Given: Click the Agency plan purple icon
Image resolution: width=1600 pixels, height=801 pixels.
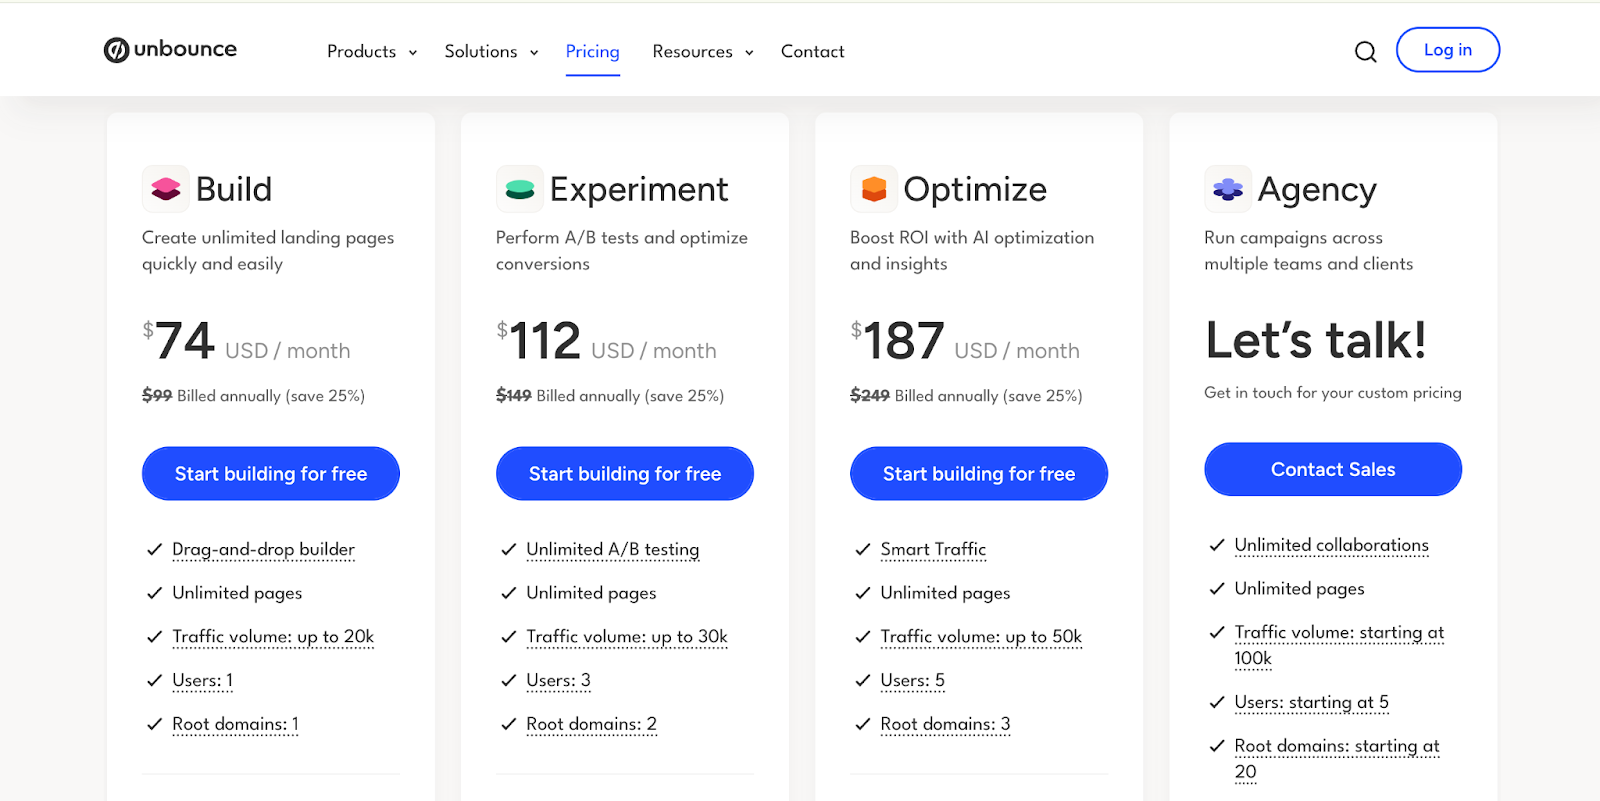Looking at the screenshot, I should coord(1228,189).
